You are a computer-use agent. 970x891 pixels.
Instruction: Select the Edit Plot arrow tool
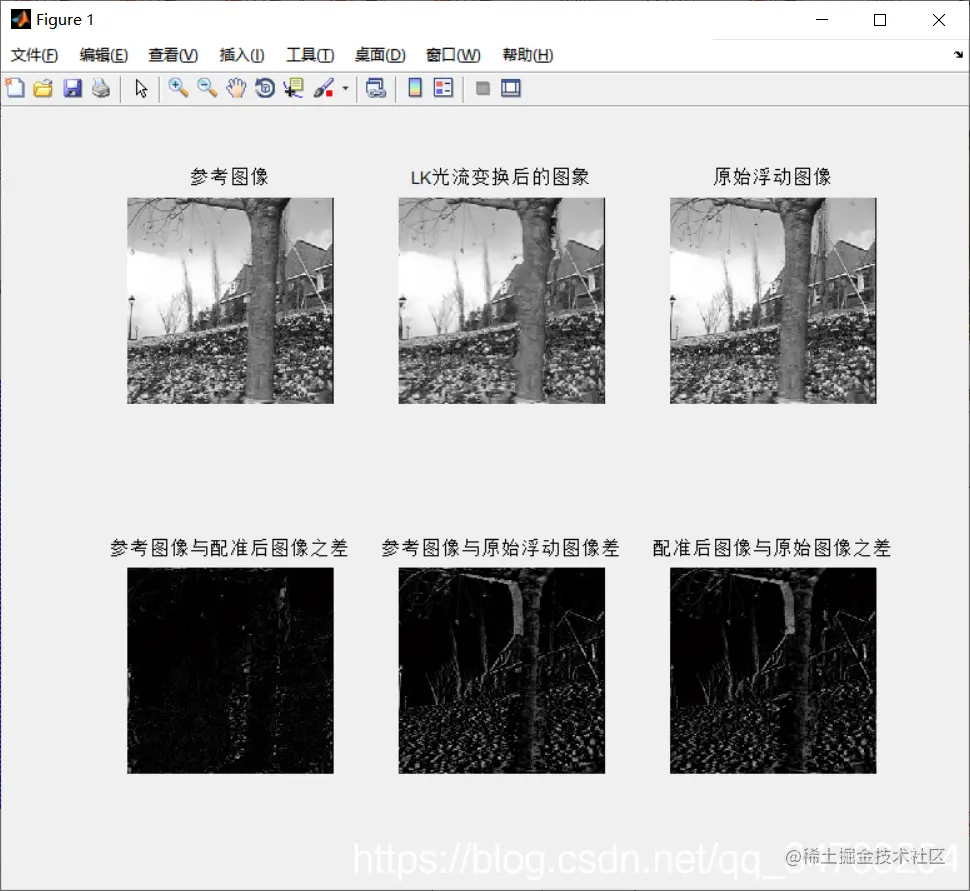click(141, 88)
